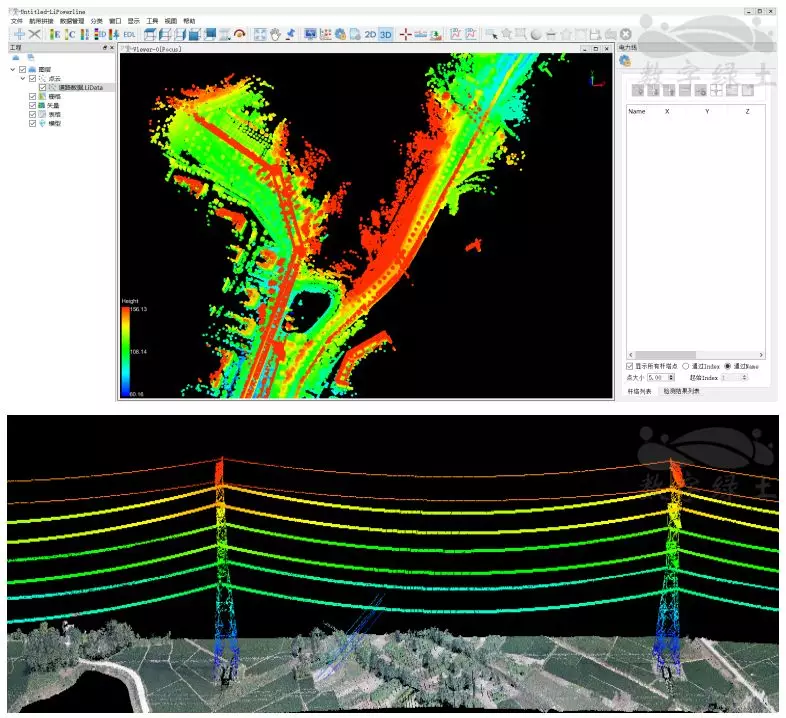Open the Tools (工具) menu
The width and height of the screenshot is (786, 718).
pos(152,21)
